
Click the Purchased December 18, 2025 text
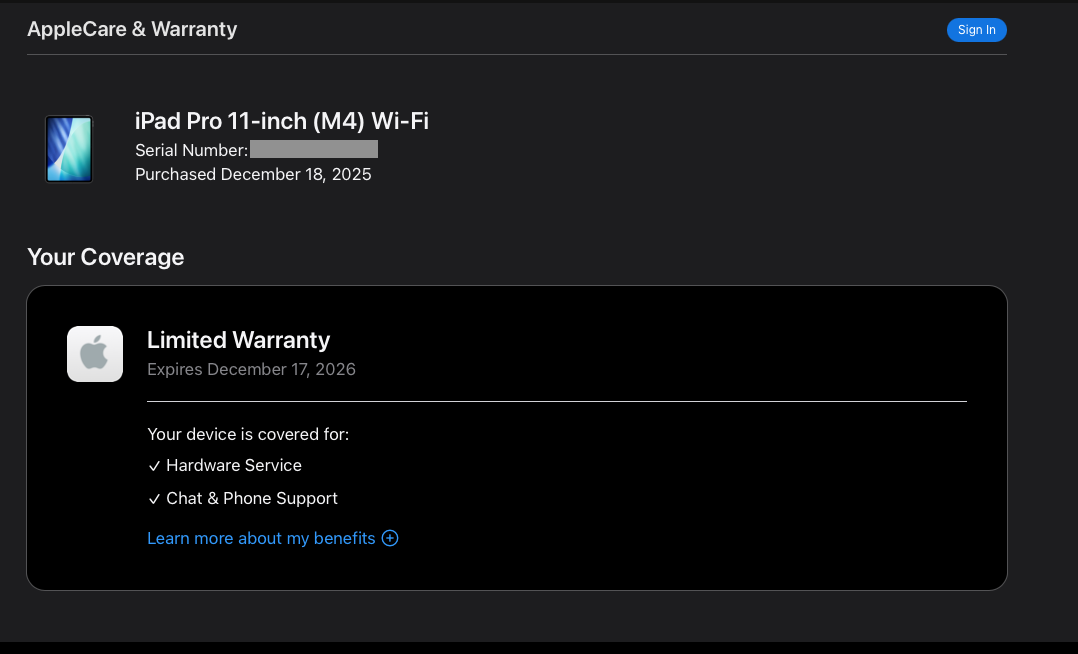click(x=253, y=174)
